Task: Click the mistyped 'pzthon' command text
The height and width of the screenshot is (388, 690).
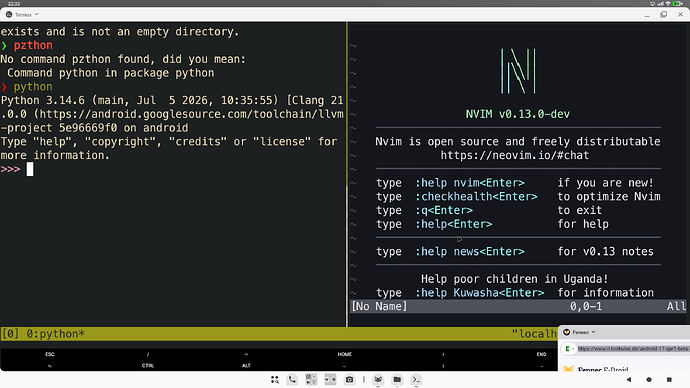Action: [x=33, y=45]
